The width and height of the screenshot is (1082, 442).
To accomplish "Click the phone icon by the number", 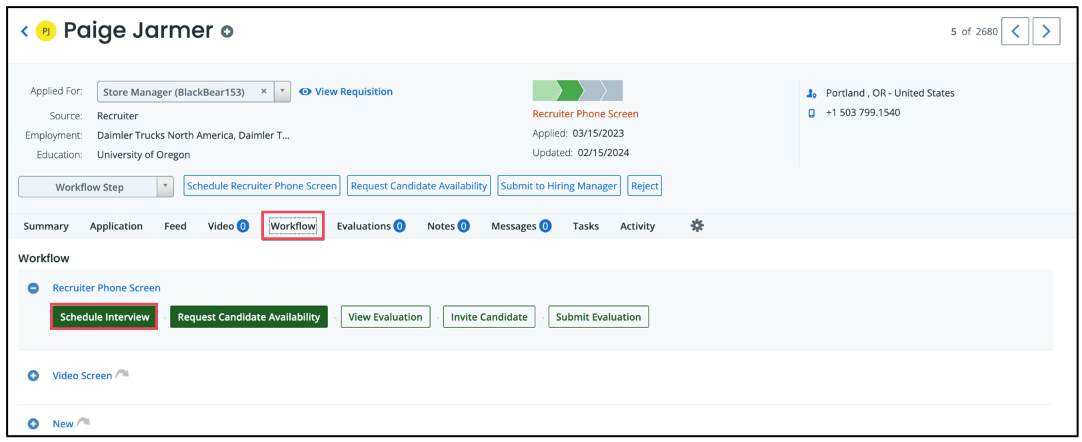I will (x=812, y=113).
